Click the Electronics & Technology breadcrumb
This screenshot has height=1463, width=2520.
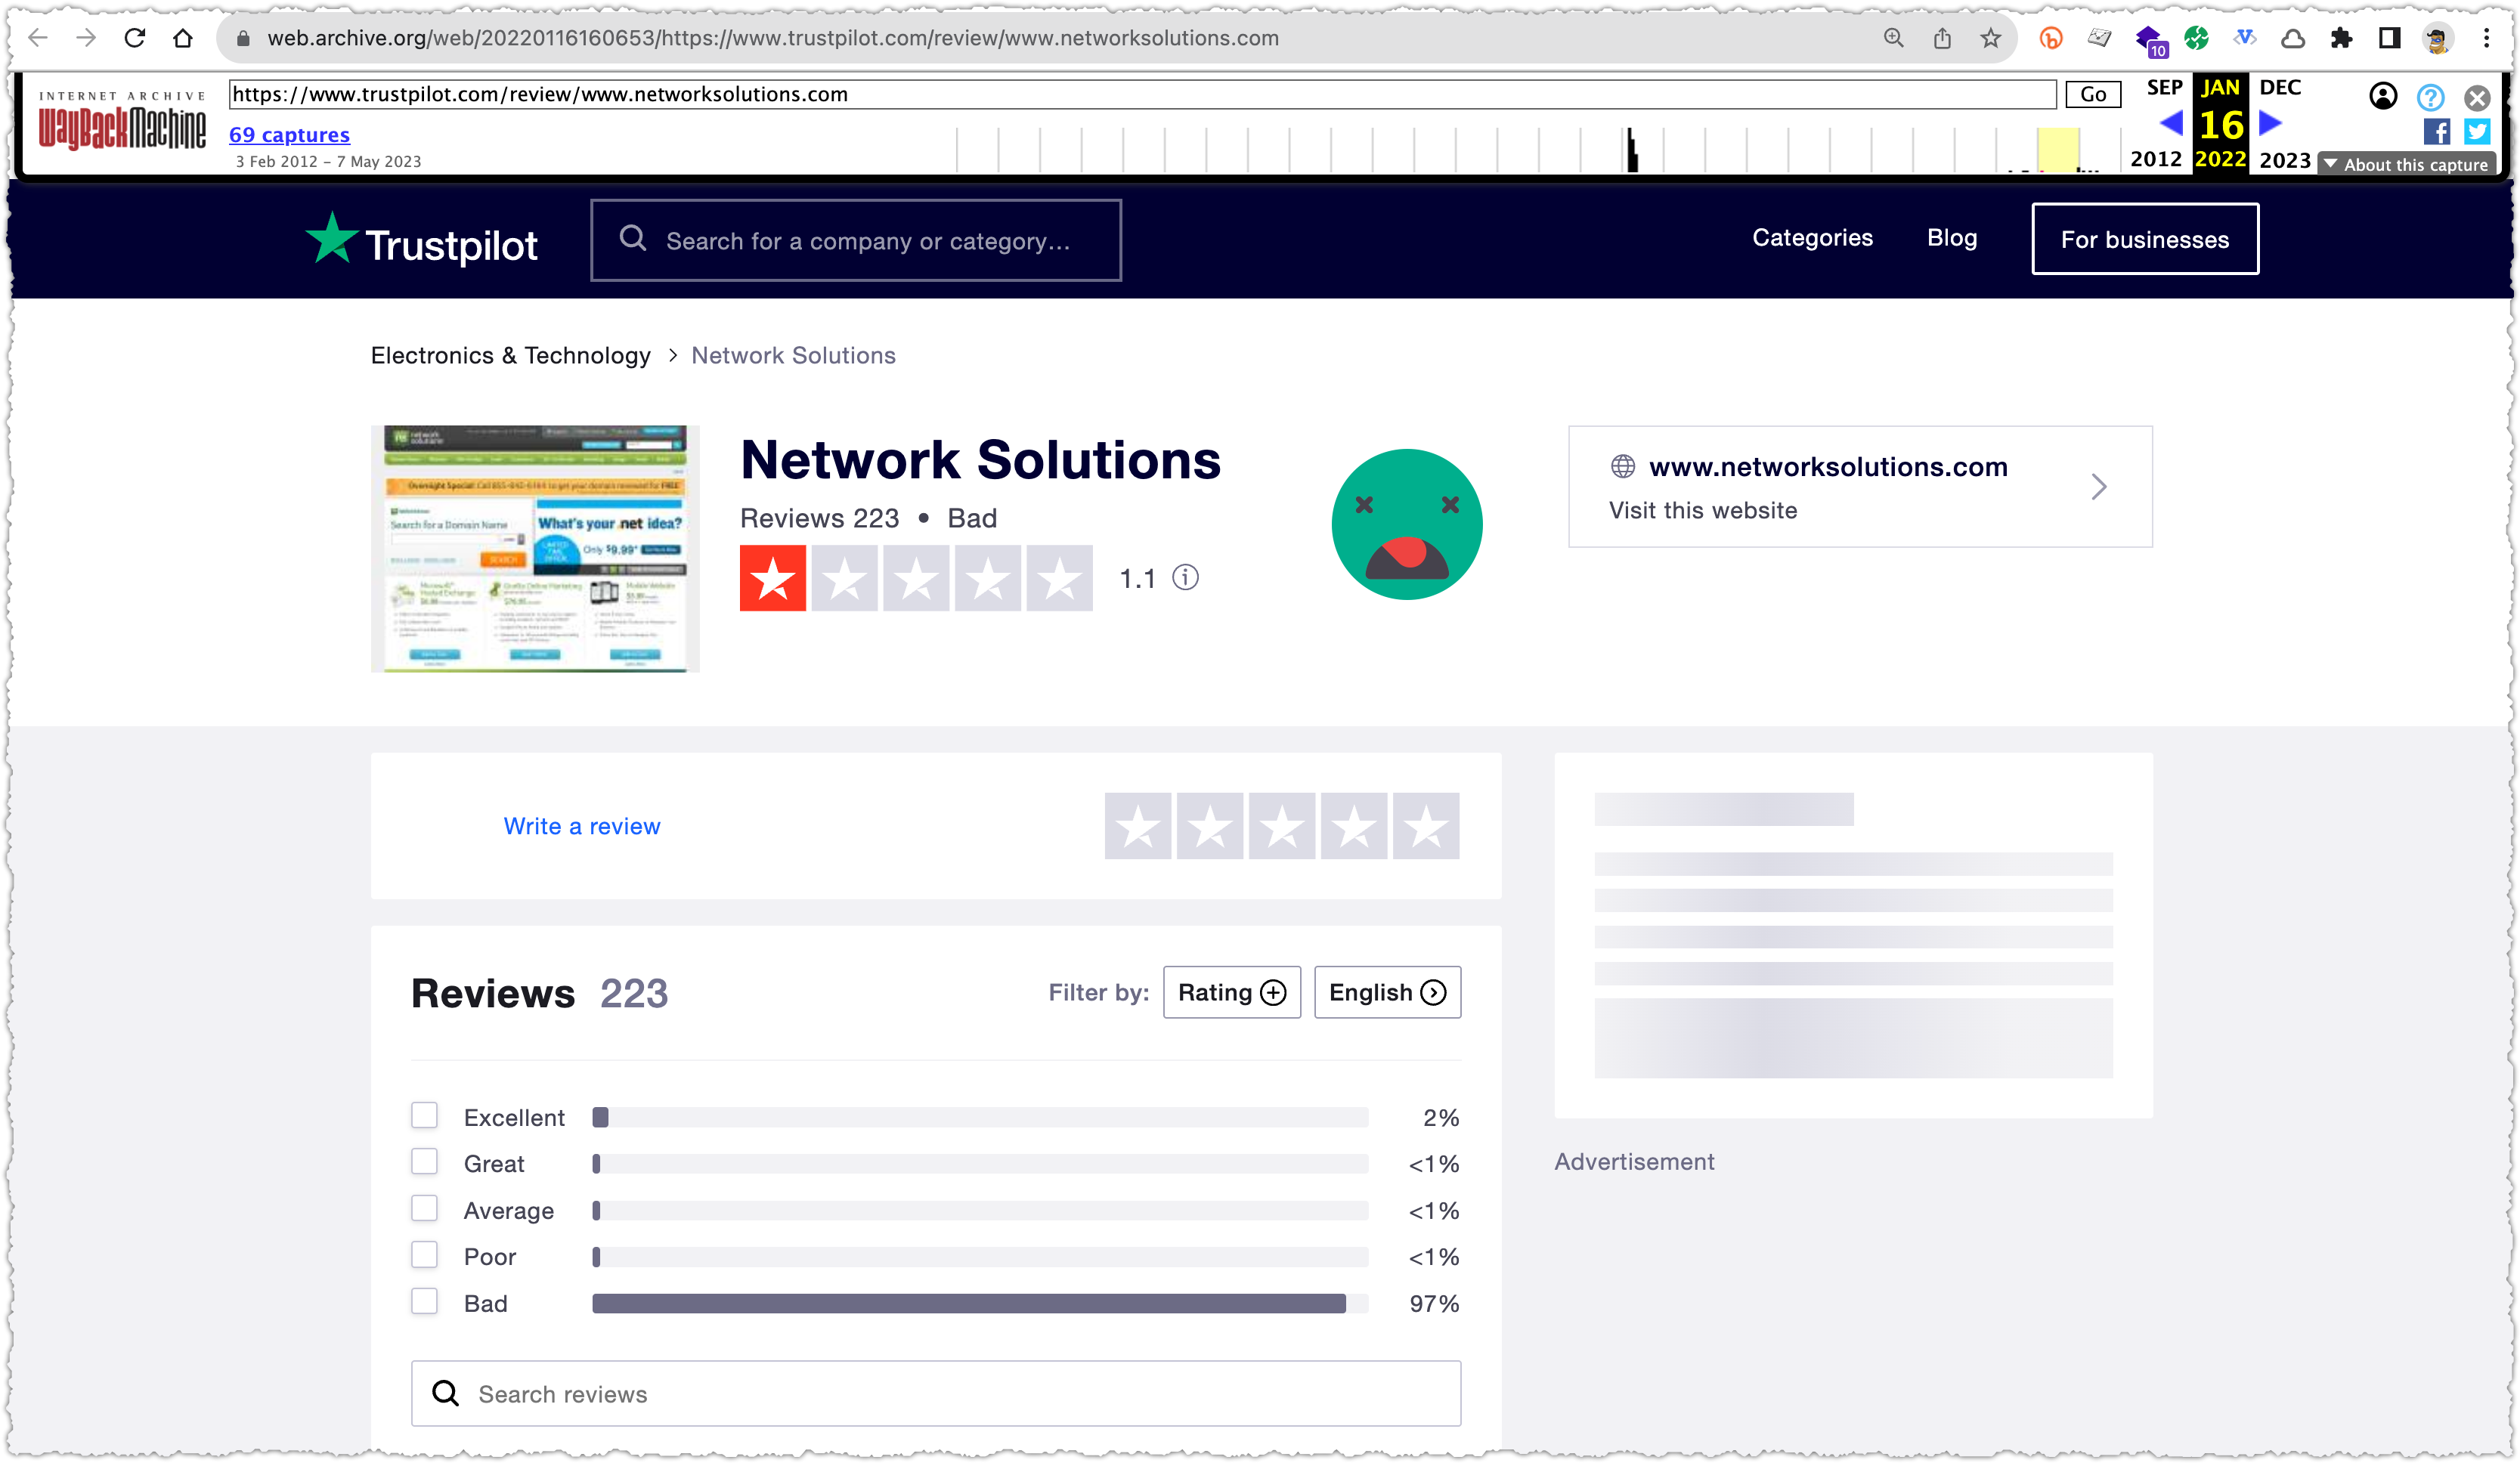coord(510,355)
